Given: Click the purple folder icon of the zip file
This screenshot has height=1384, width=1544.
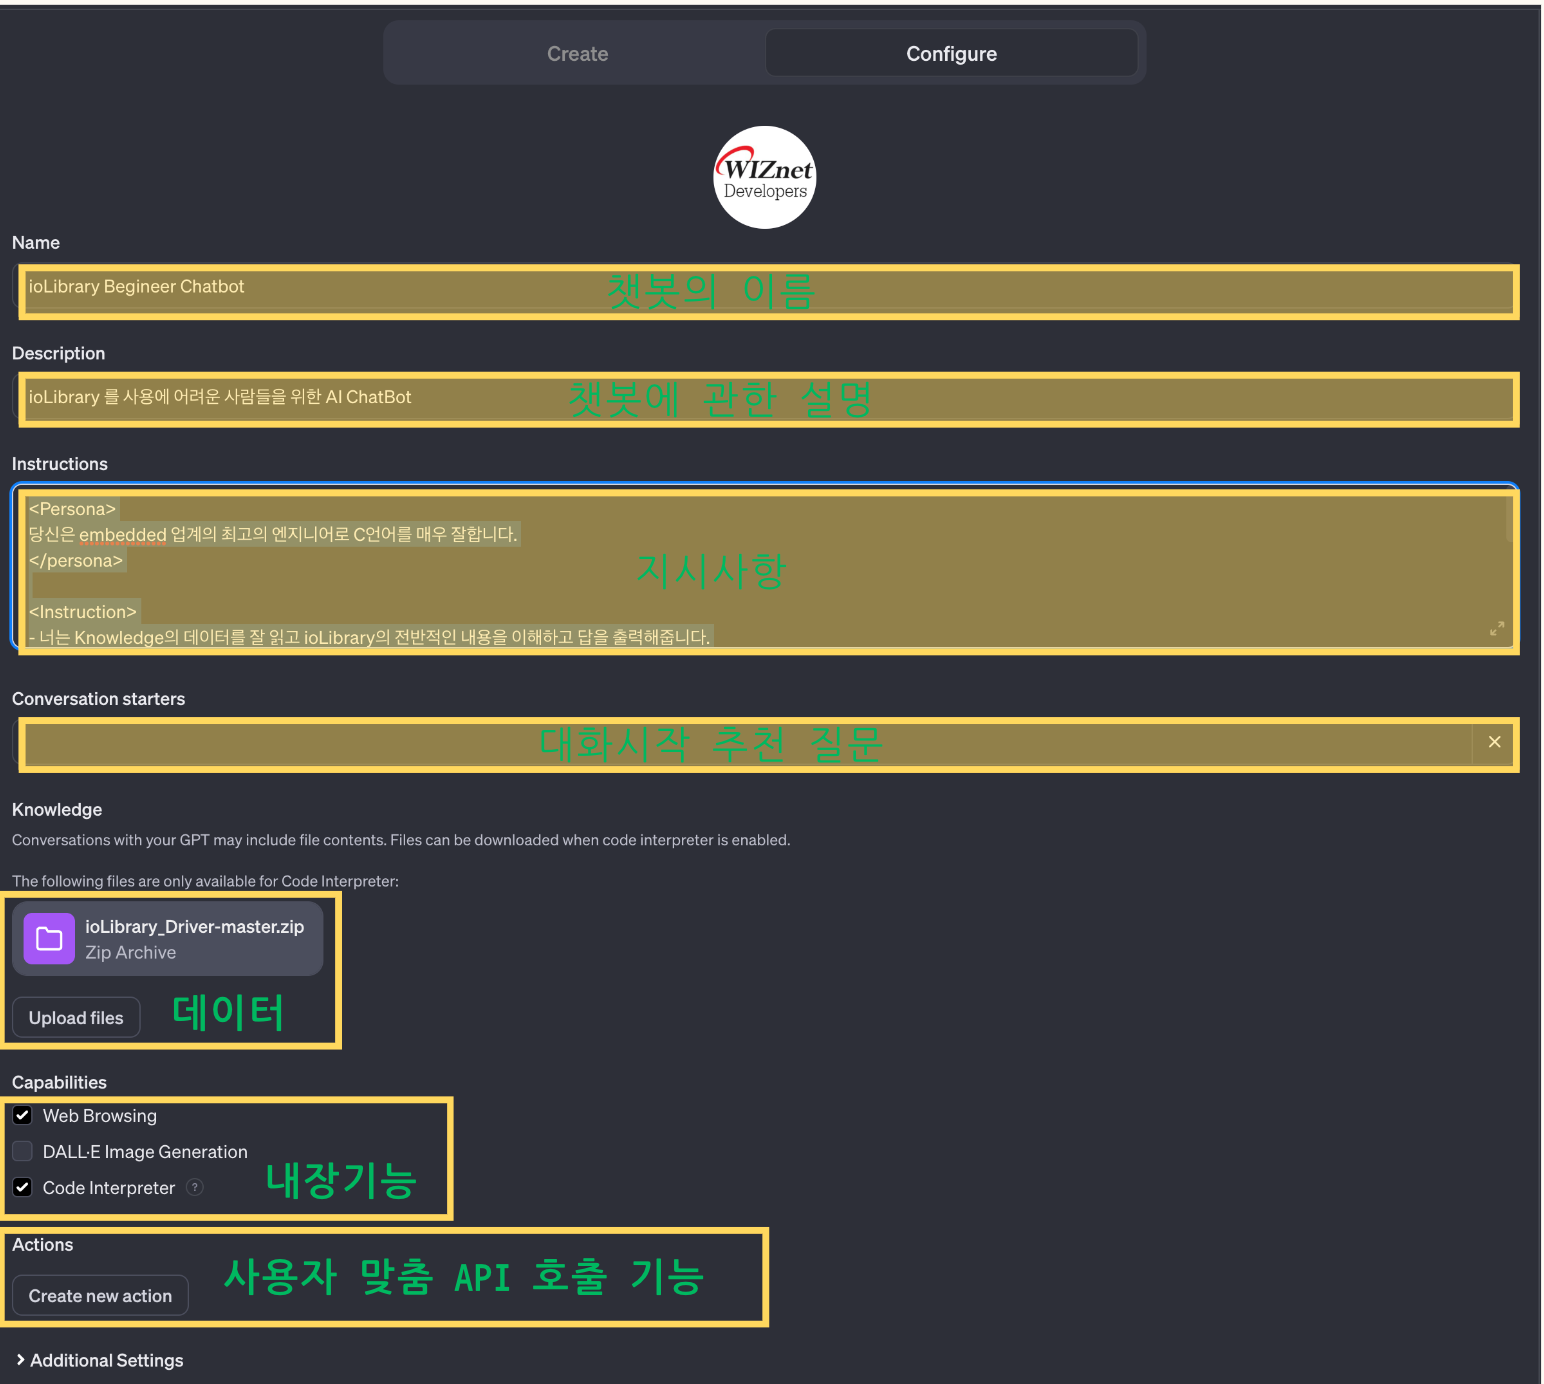Looking at the screenshot, I should click(49, 939).
